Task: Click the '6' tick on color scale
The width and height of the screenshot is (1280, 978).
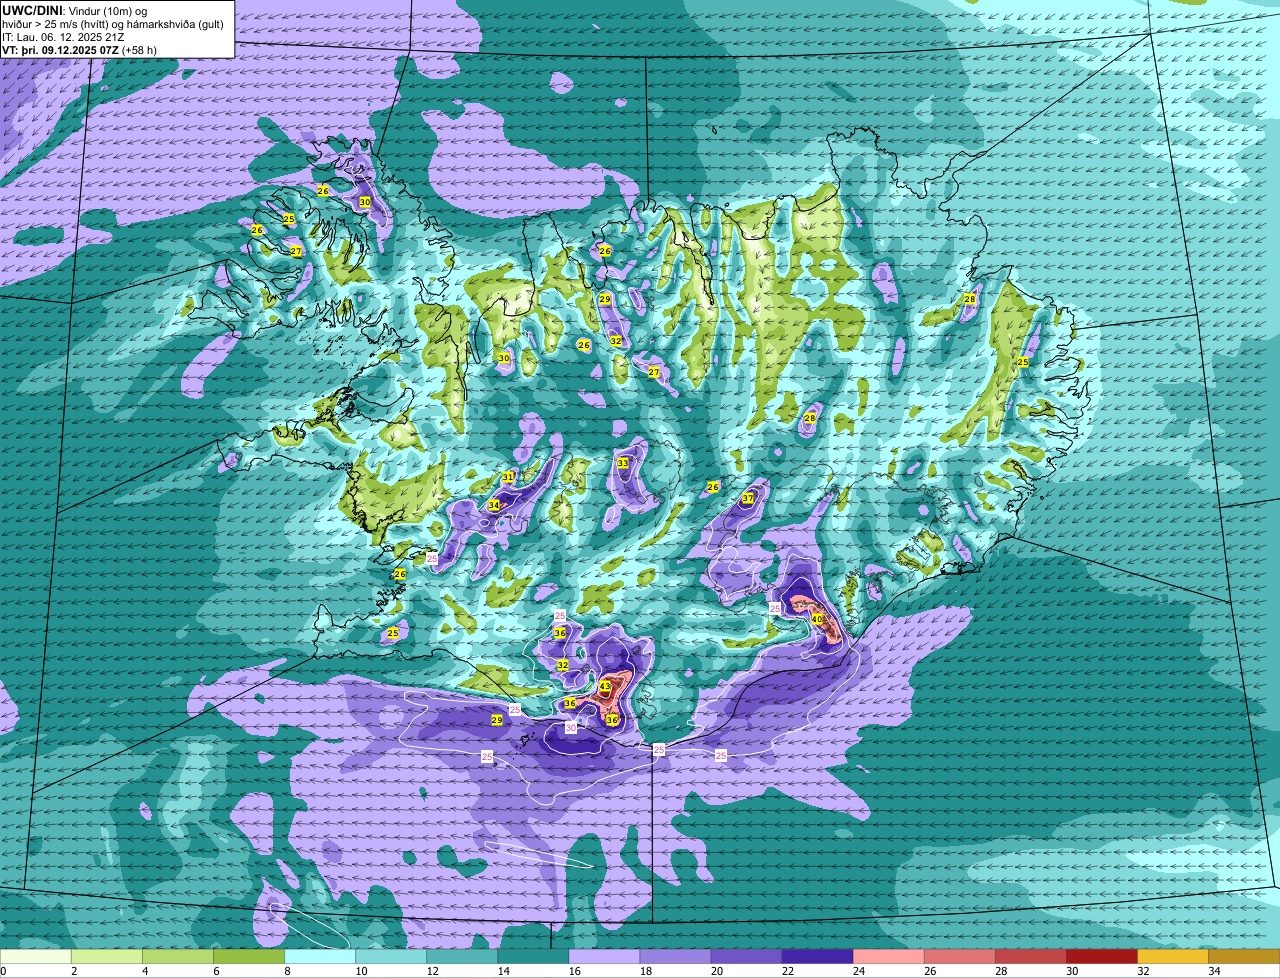Action: [215, 971]
